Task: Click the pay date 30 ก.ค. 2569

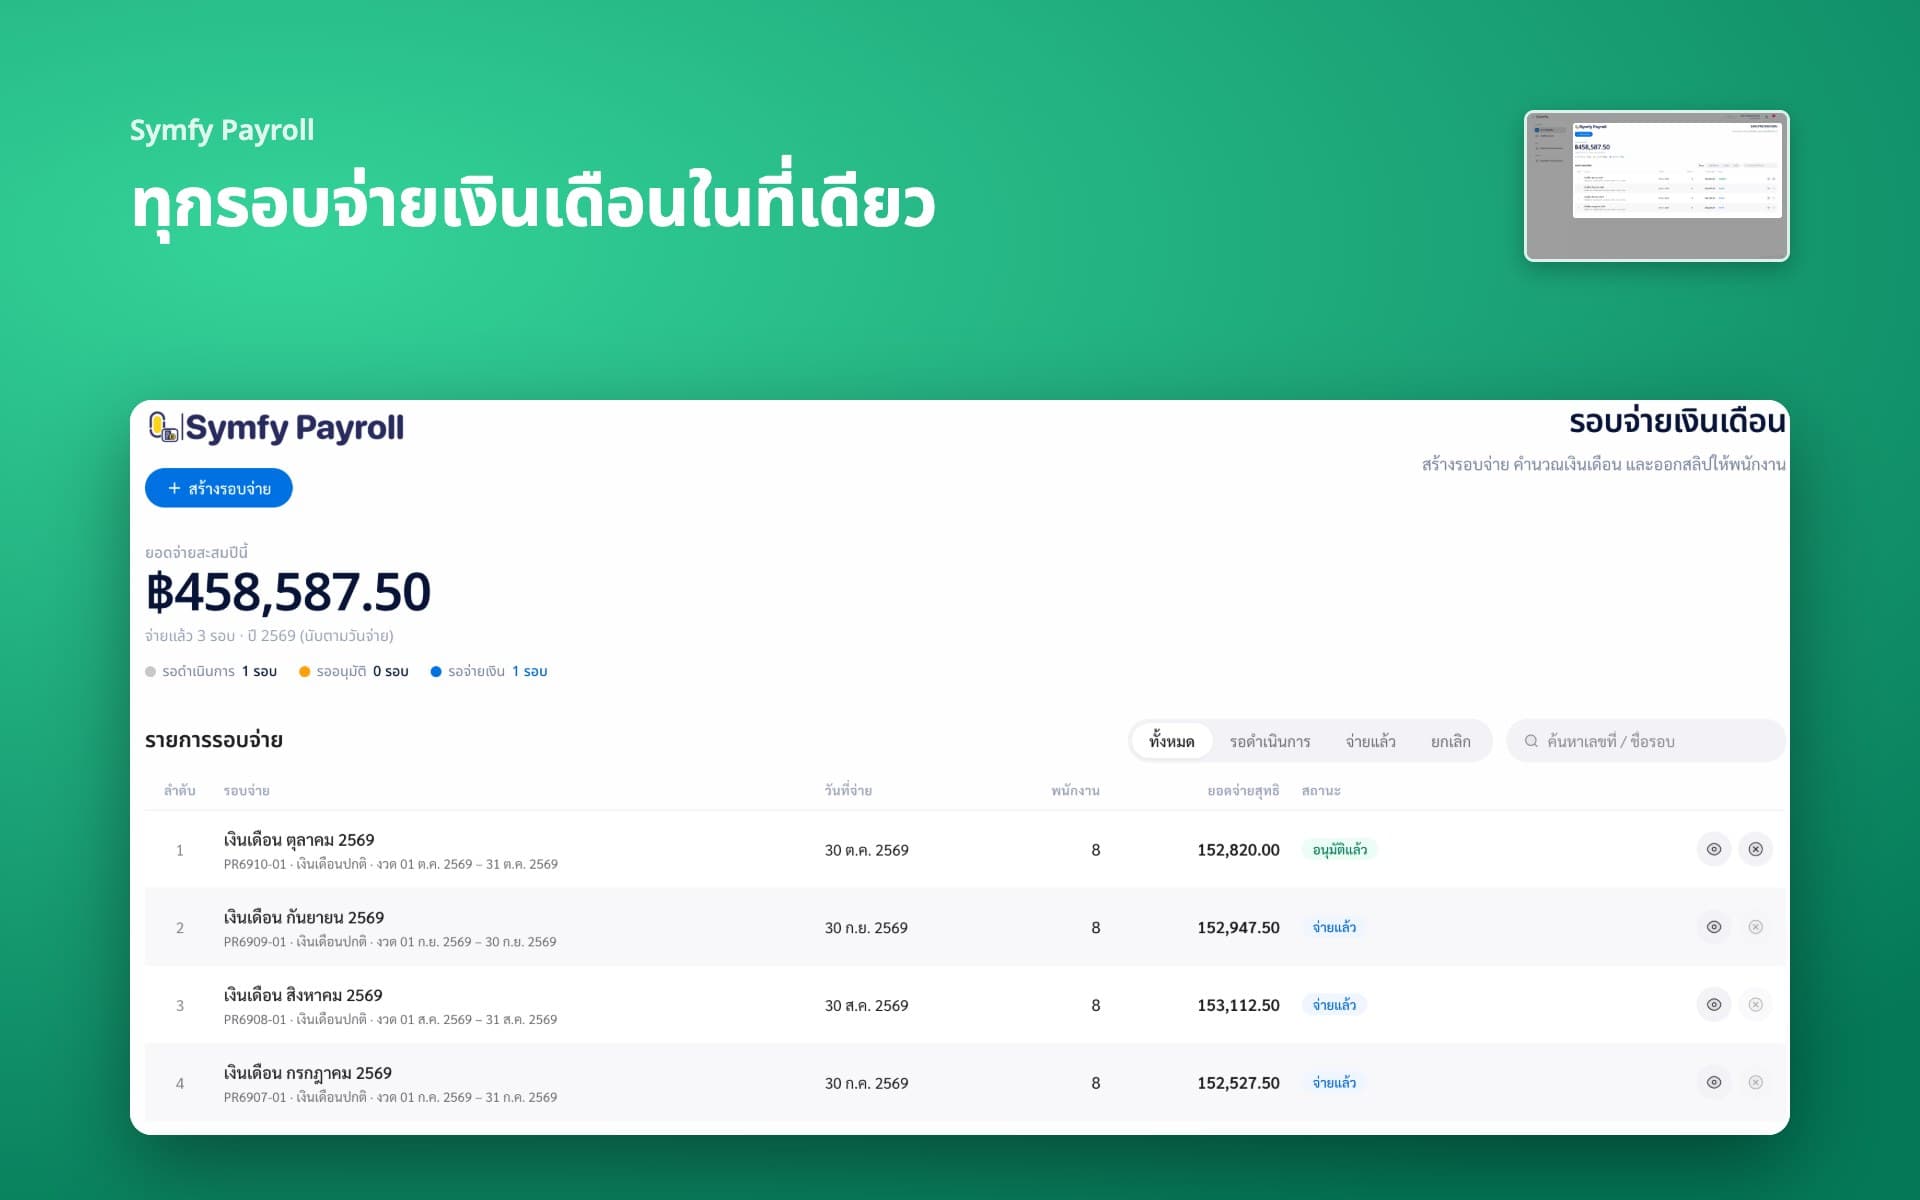Action: click(x=866, y=1083)
